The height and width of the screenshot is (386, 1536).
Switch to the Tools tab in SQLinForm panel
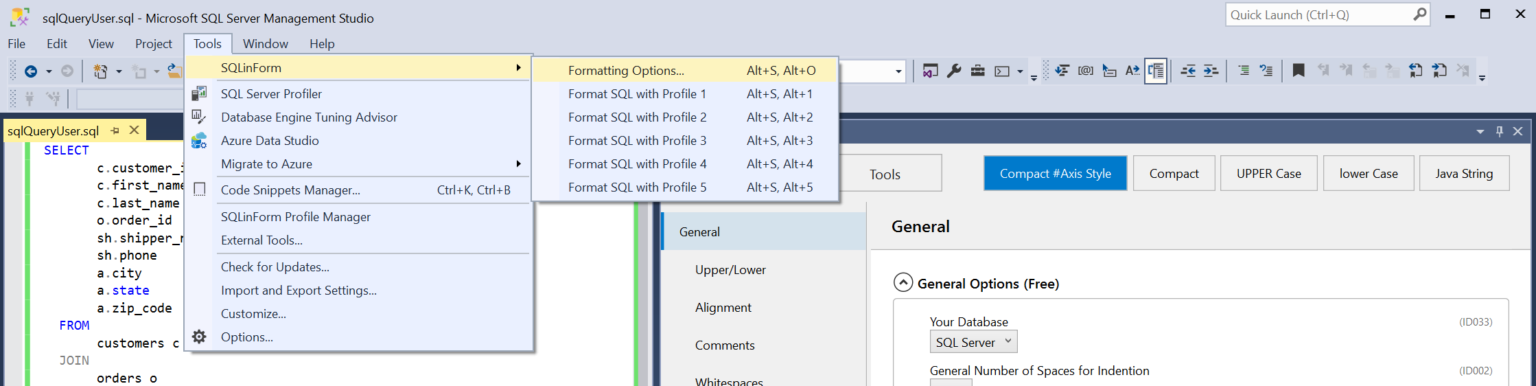pos(885,174)
